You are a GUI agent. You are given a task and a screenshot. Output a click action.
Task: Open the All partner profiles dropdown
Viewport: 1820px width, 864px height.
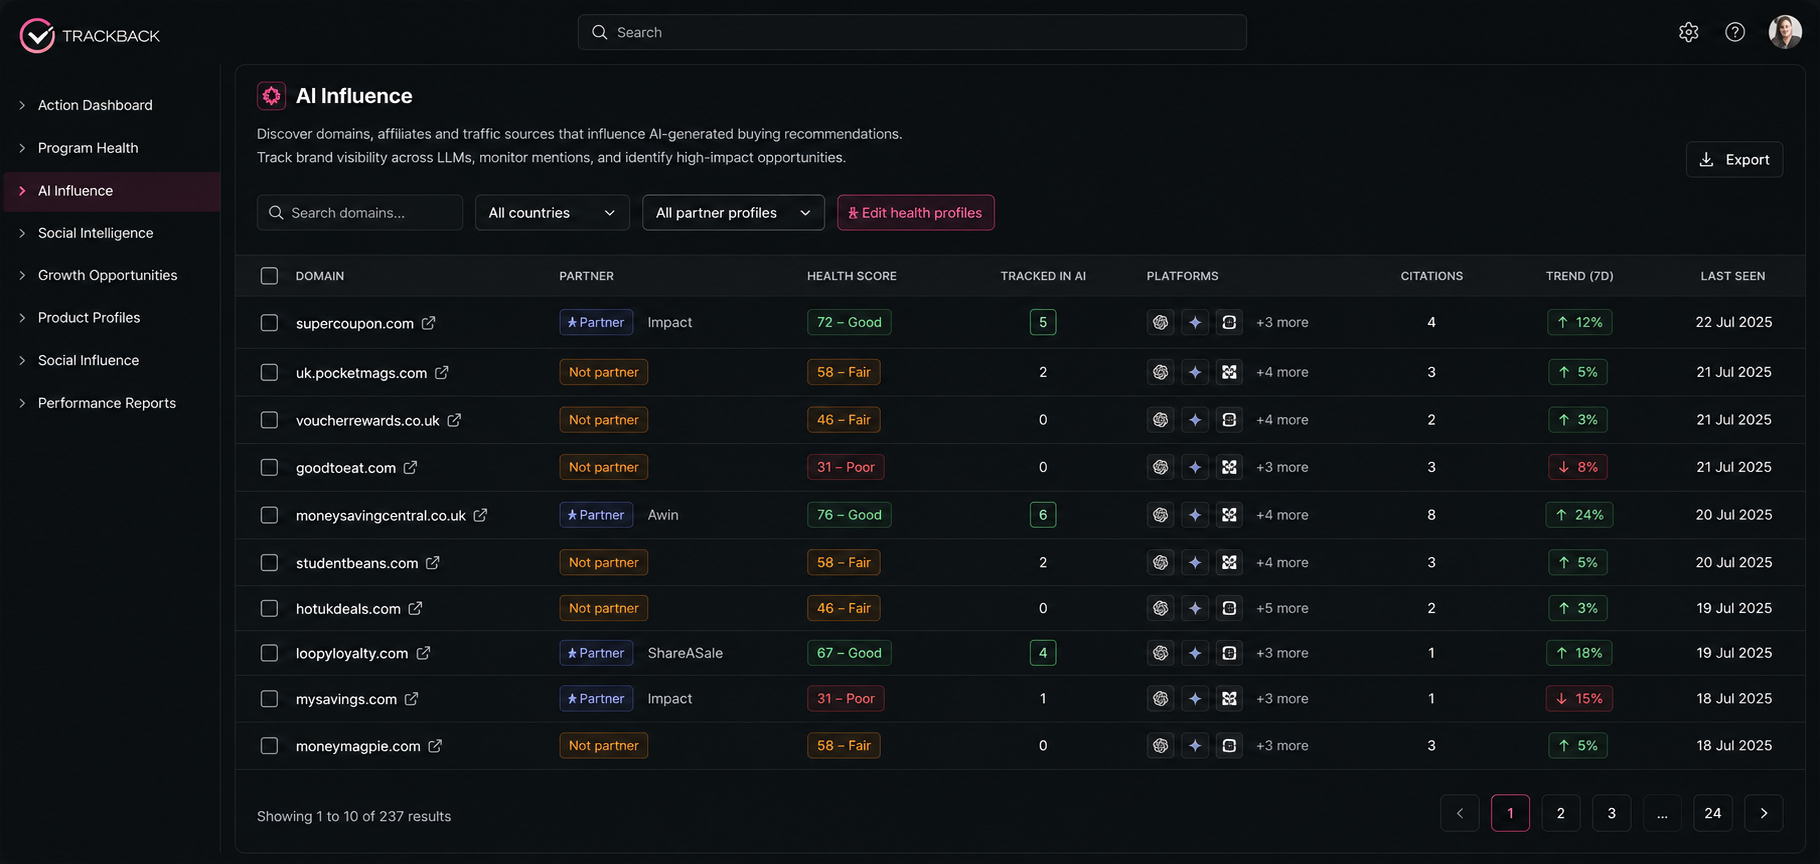click(733, 213)
